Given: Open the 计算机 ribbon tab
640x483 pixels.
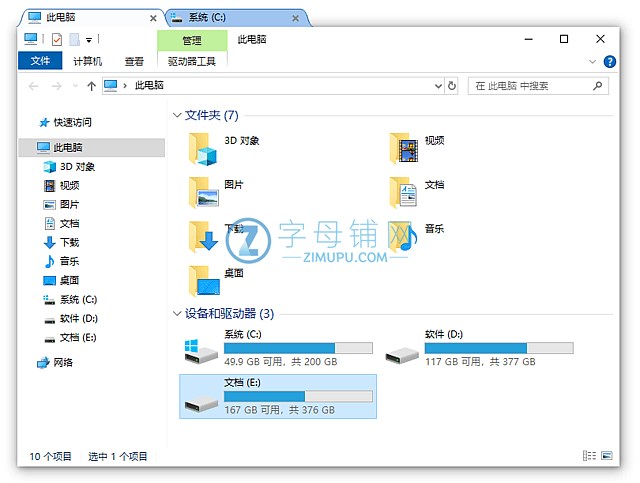Looking at the screenshot, I should 87,61.
